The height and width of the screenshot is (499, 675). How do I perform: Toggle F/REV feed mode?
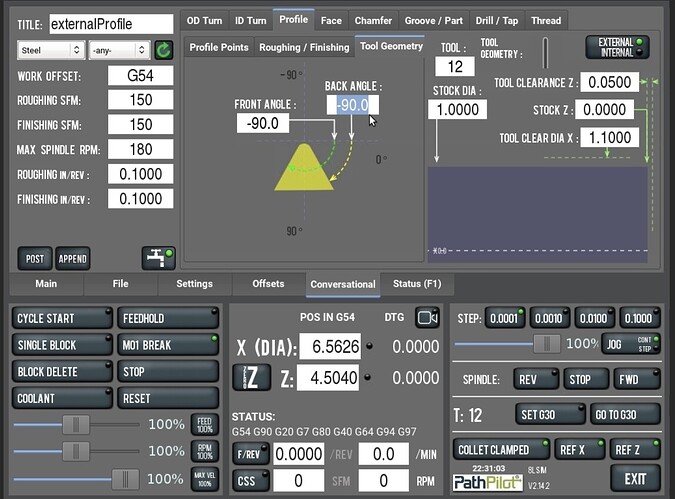[x=251, y=454]
